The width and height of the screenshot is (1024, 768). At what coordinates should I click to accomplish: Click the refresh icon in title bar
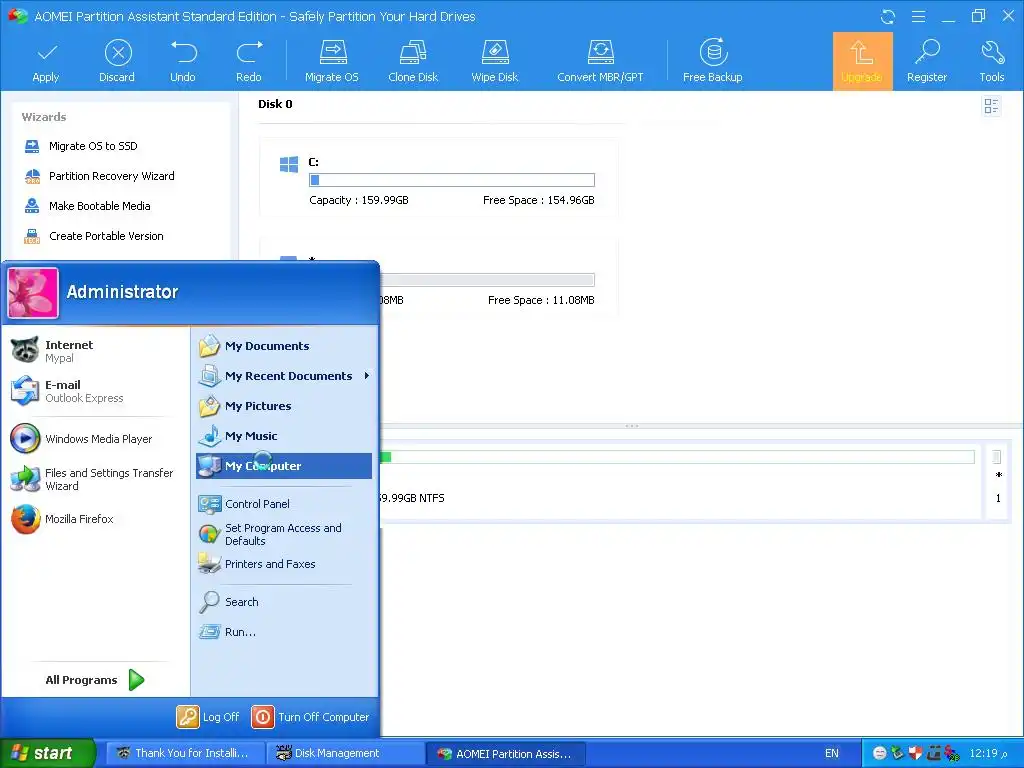tap(888, 16)
